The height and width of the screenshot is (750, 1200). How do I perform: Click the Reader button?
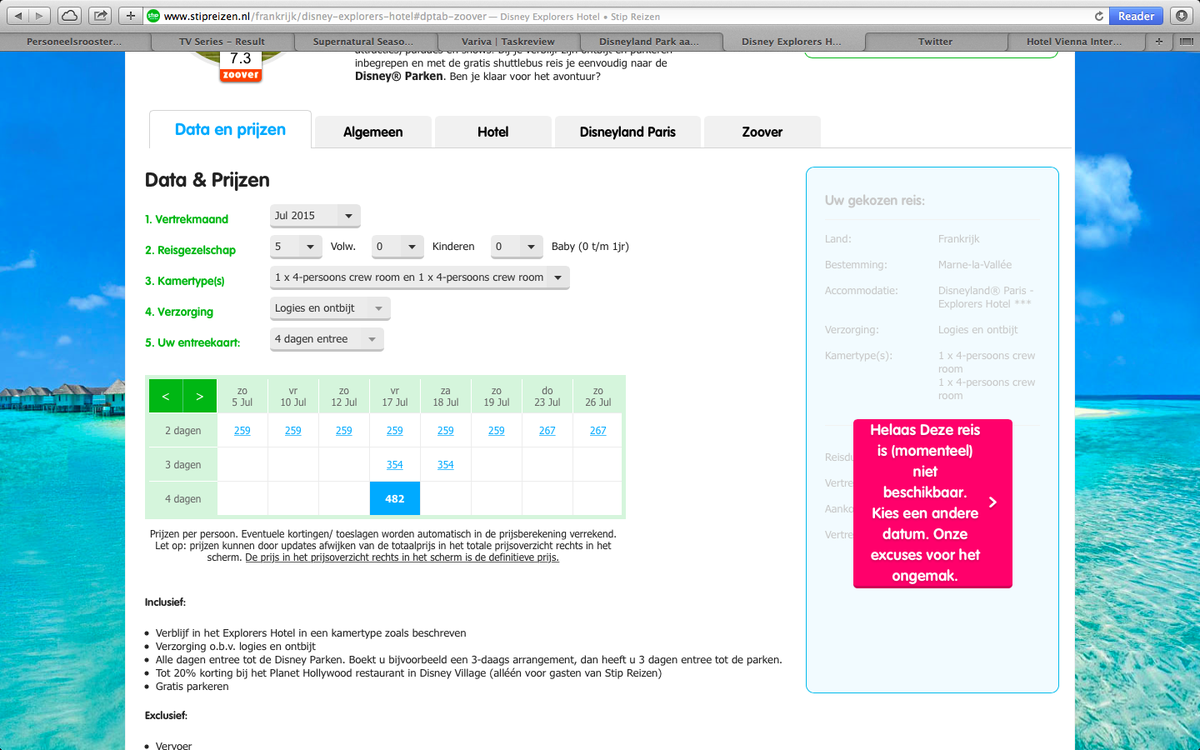1136,16
